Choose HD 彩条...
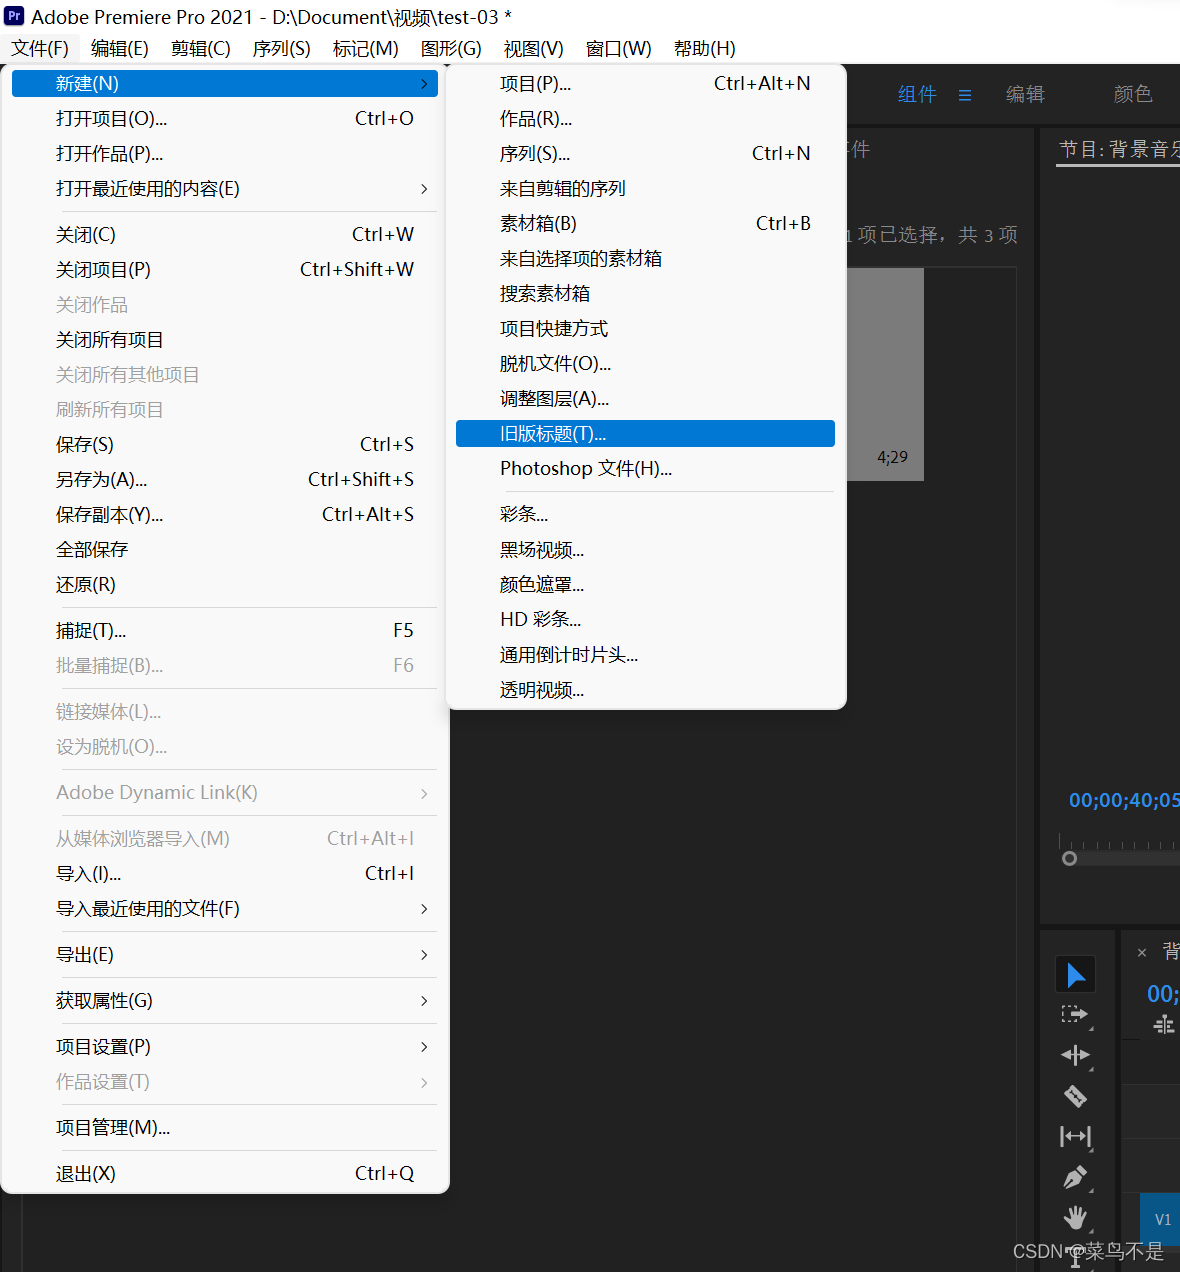The image size is (1180, 1272). (645, 620)
